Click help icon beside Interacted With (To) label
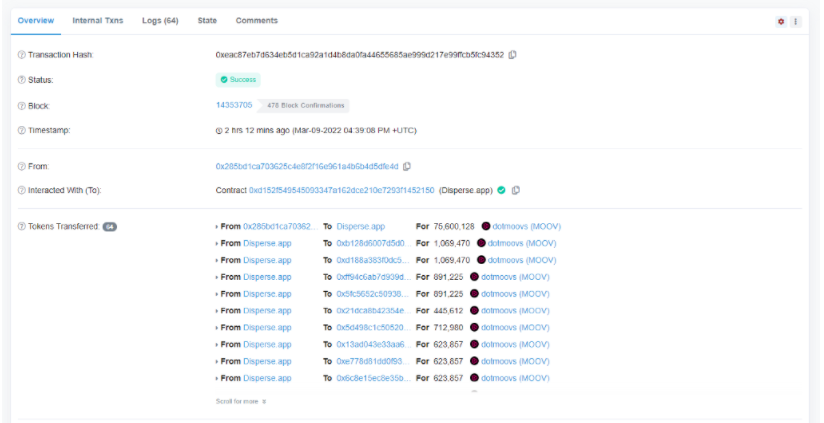 (22, 190)
